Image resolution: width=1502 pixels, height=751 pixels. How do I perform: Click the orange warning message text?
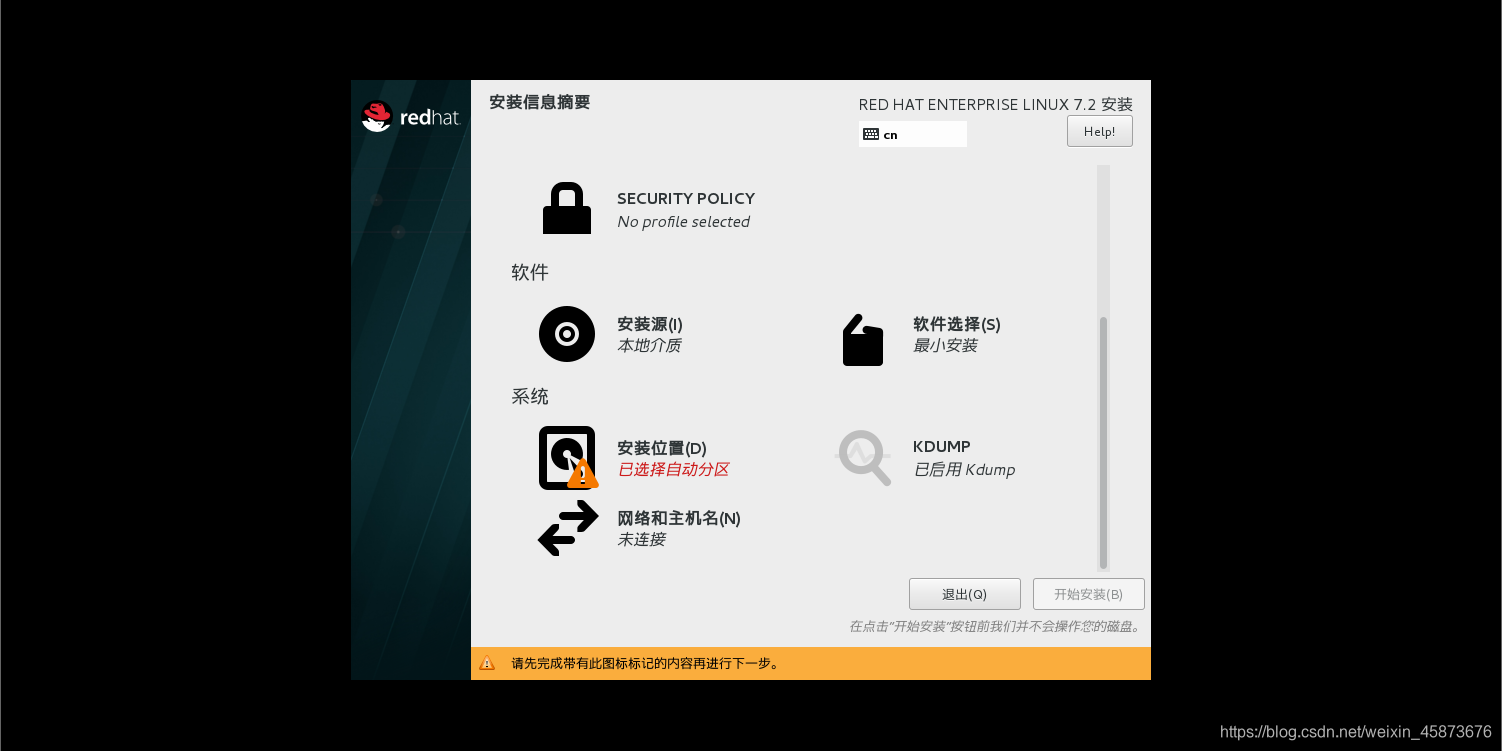pyautogui.click(x=645, y=663)
